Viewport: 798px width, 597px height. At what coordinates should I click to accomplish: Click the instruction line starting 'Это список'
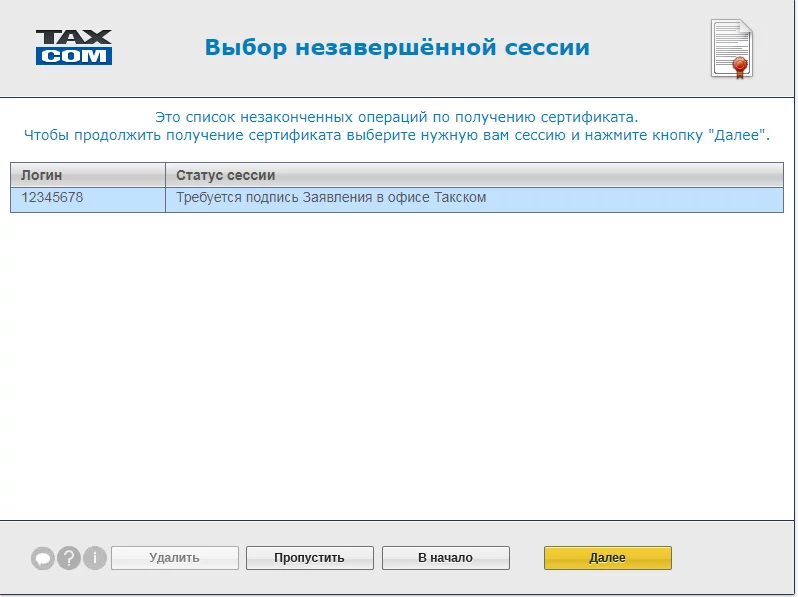(397, 117)
